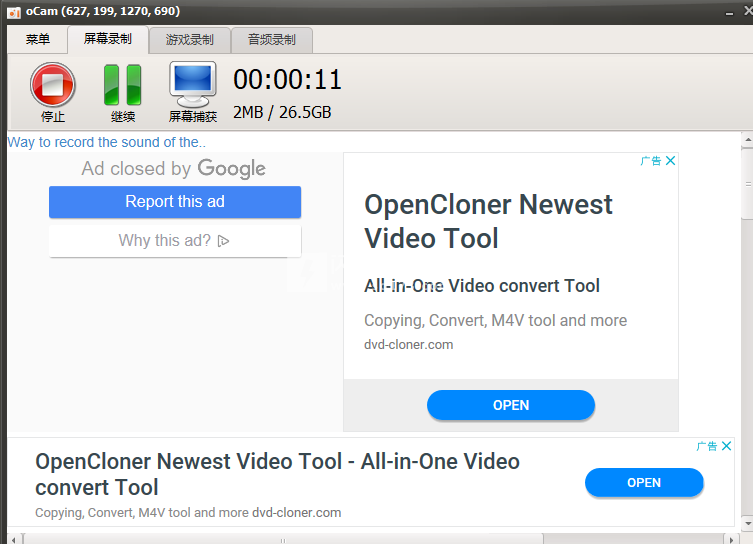Open the 'Way to record the sound' link
Screen dimensions: 753x544
107,142
